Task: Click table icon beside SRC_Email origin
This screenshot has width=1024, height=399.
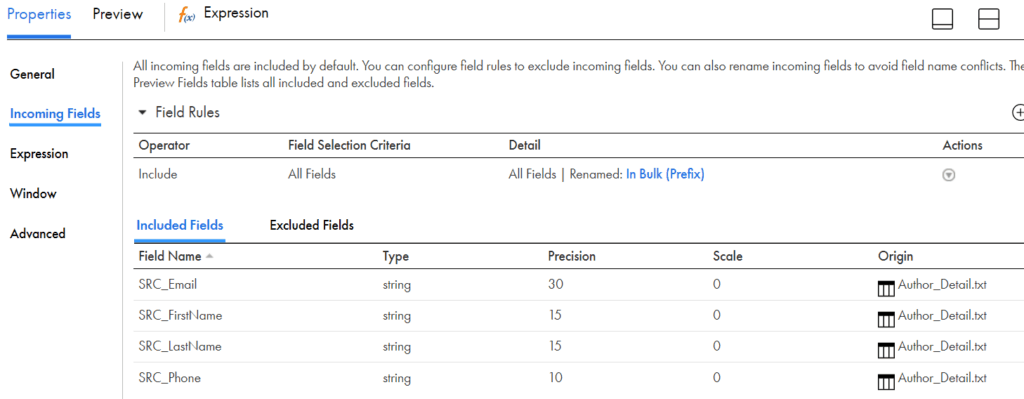Action: [x=886, y=288]
